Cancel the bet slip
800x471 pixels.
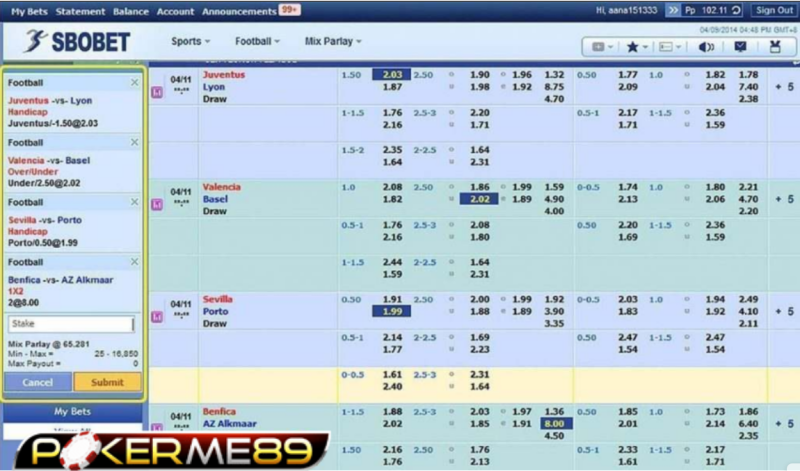tap(38, 382)
